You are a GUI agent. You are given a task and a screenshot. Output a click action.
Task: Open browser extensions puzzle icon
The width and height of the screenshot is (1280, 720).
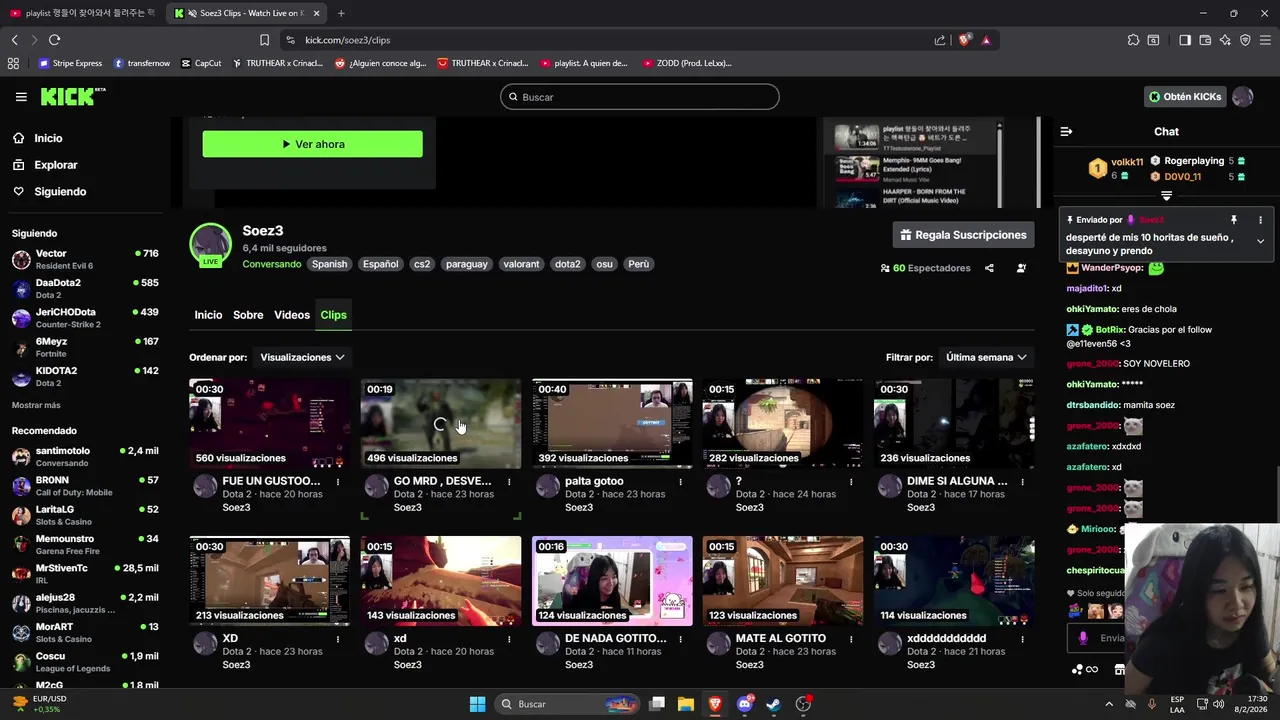click(1133, 40)
